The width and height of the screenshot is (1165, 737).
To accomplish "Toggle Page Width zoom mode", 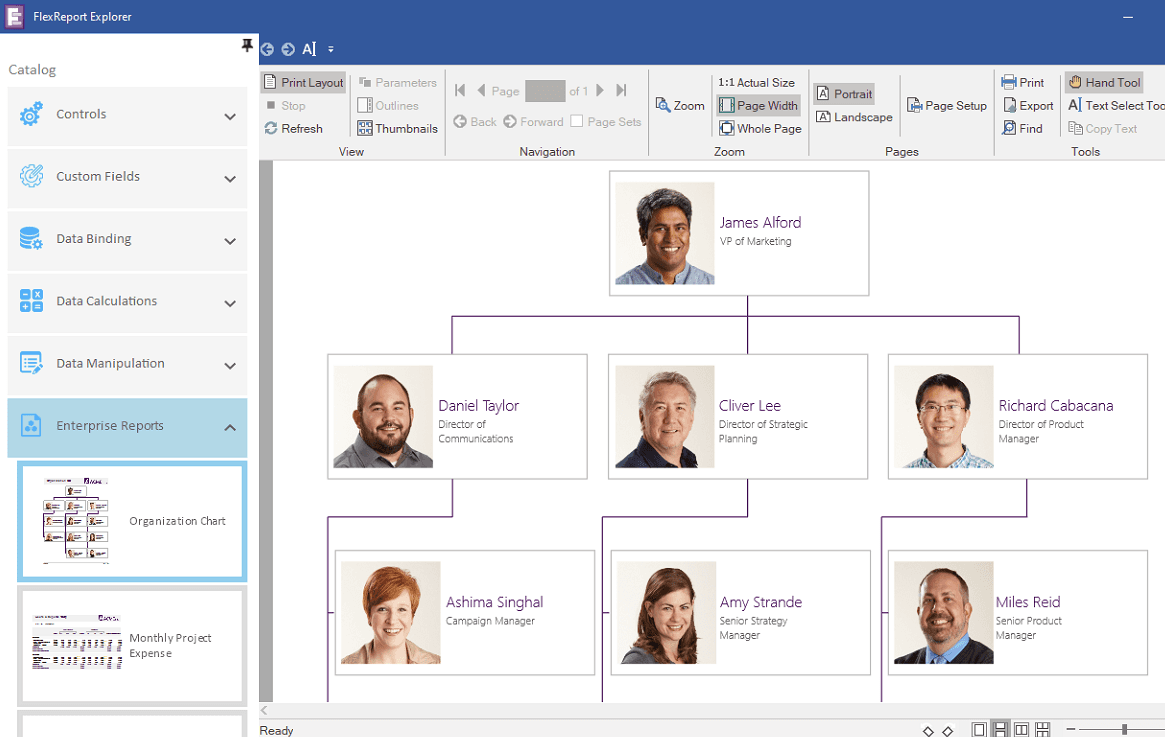I will pos(759,105).
